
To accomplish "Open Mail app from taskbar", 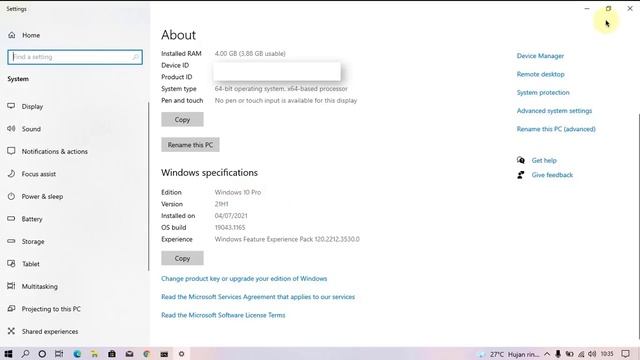I will click(129, 354).
